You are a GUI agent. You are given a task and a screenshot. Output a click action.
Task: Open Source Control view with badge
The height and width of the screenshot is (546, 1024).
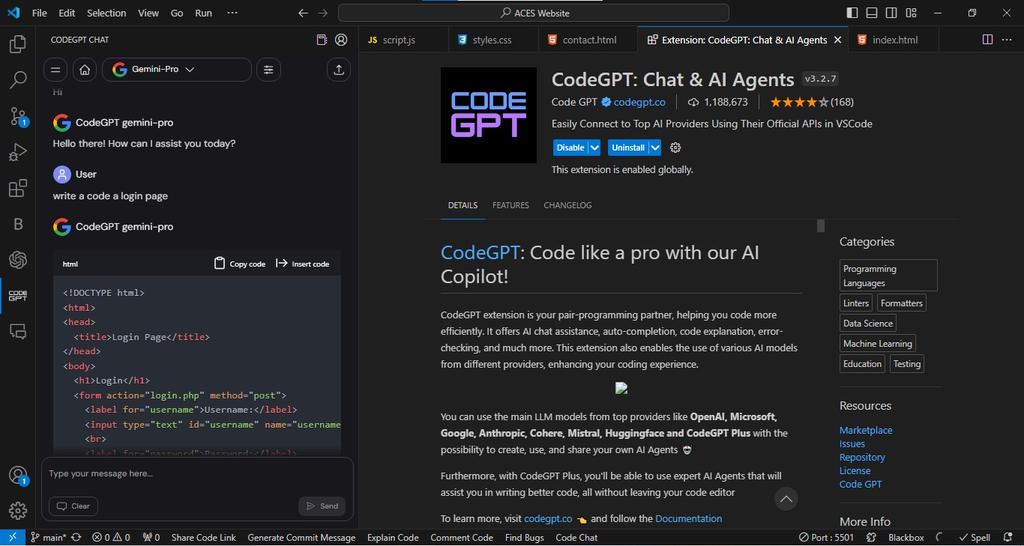(18, 117)
